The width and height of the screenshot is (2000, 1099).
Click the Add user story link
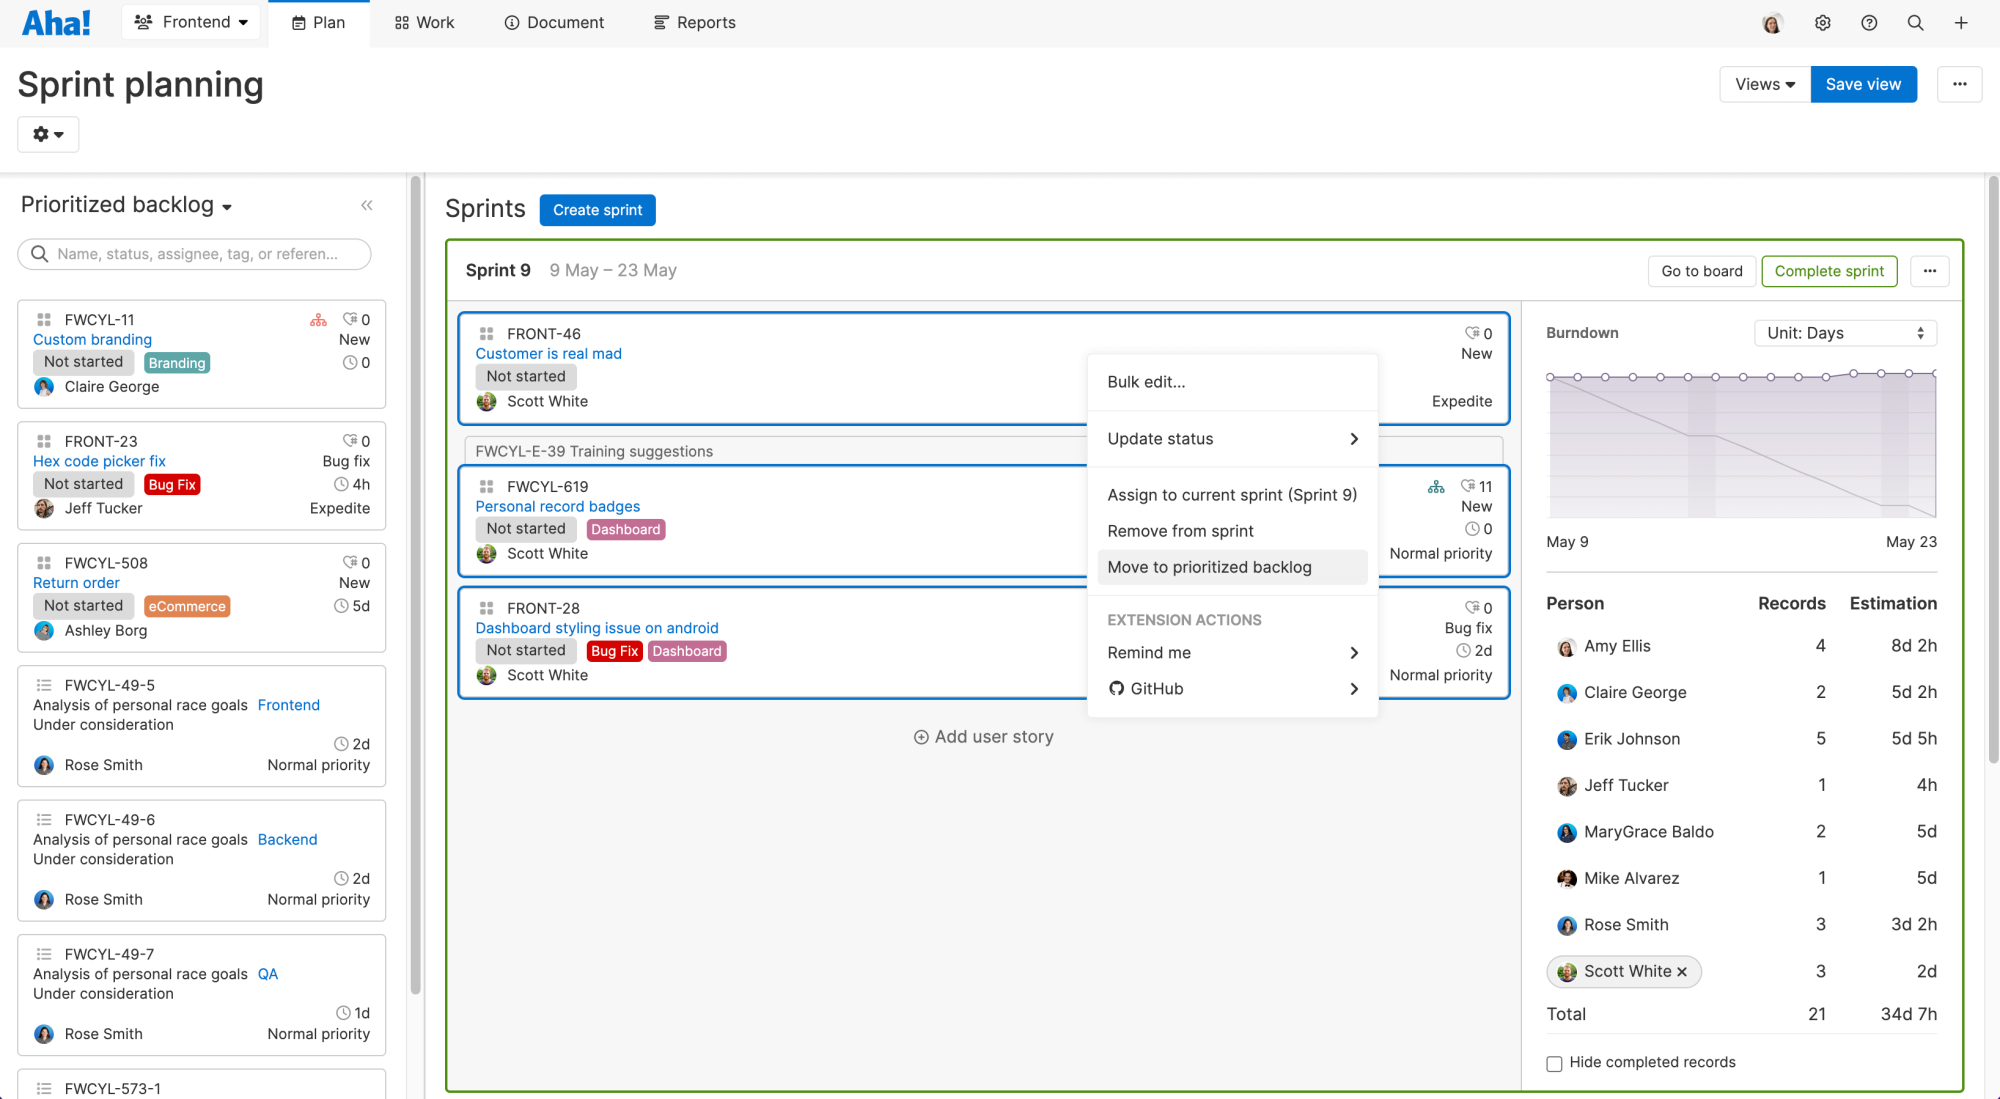pyautogui.click(x=985, y=736)
